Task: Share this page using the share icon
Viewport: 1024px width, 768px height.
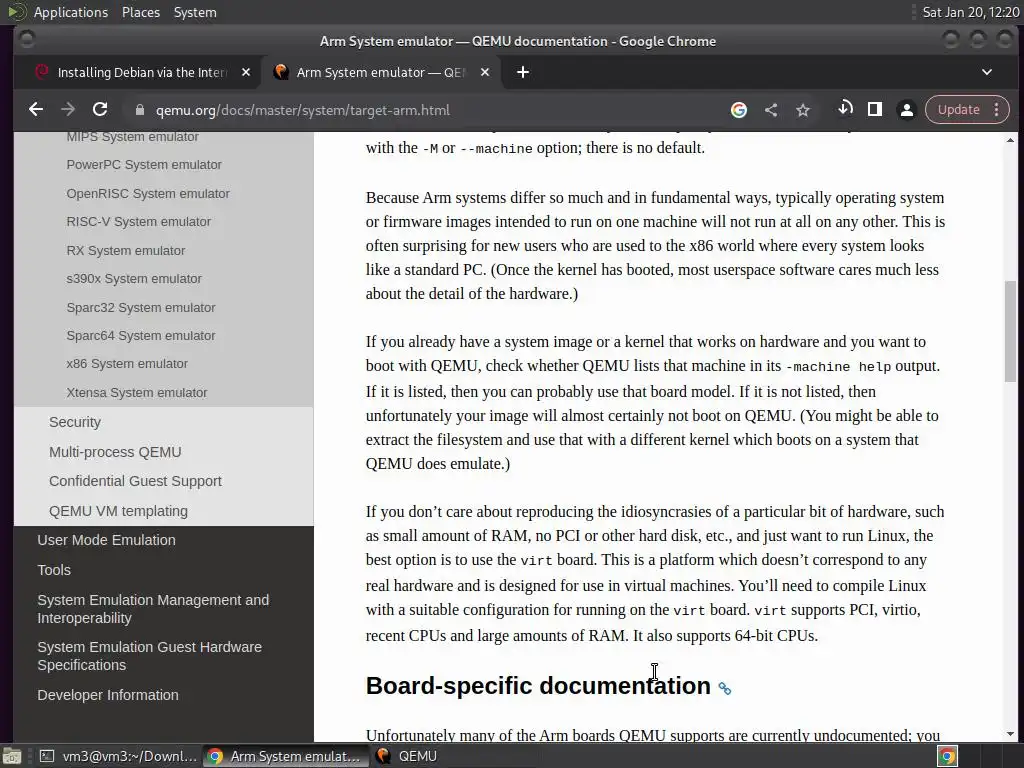Action: point(771,110)
